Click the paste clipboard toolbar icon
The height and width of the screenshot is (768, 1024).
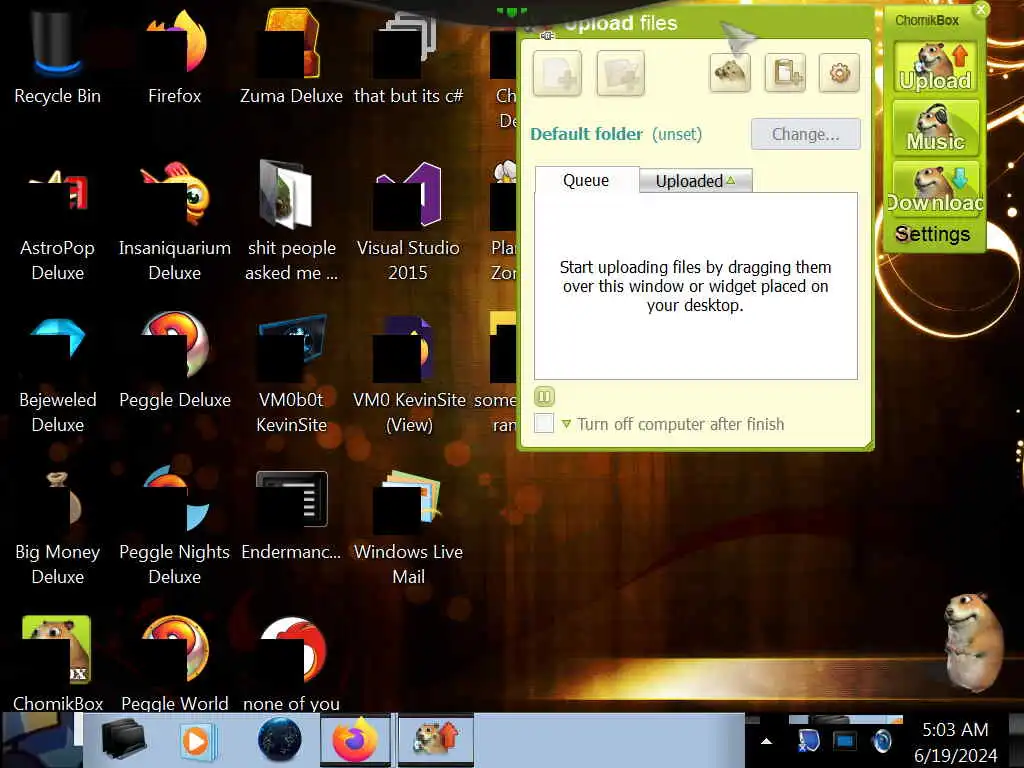(x=785, y=72)
